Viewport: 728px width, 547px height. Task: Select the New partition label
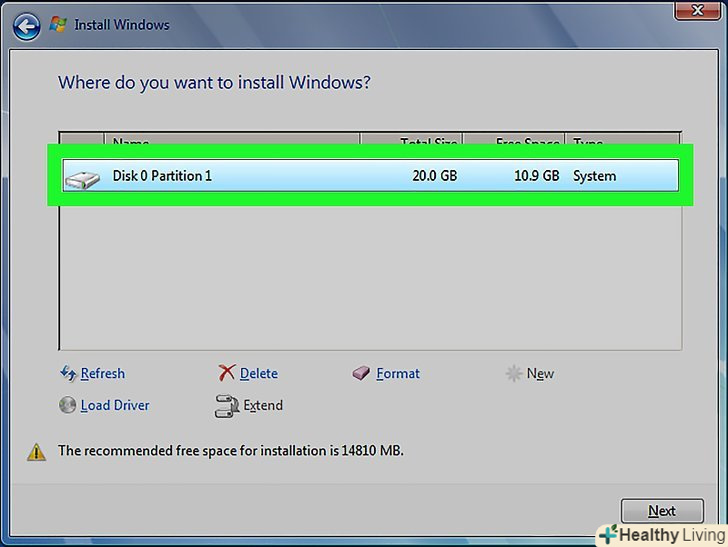coord(540,373)
